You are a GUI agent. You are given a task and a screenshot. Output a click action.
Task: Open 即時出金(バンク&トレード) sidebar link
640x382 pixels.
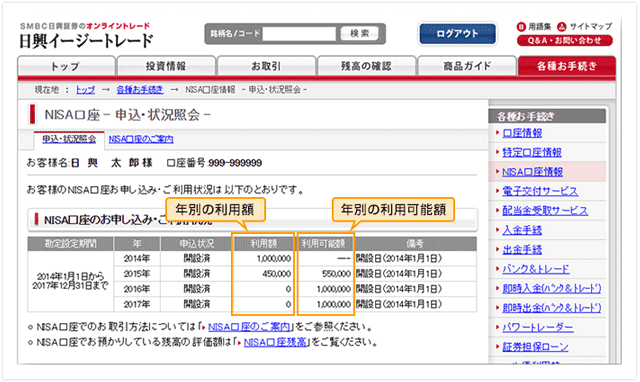(x=551, y=308)
